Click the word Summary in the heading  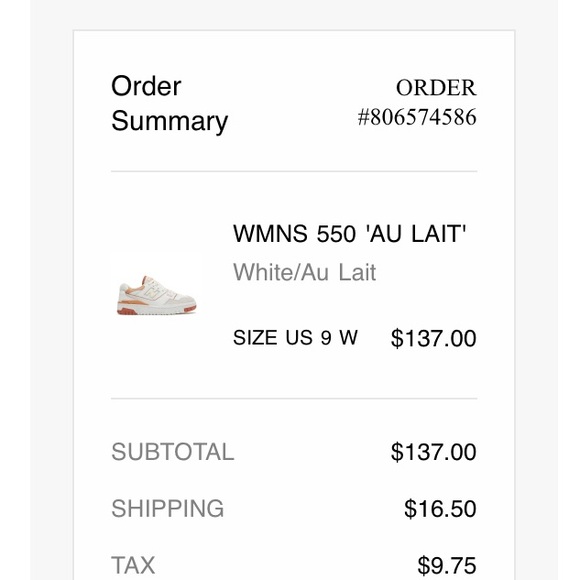(x=169, y=121)
